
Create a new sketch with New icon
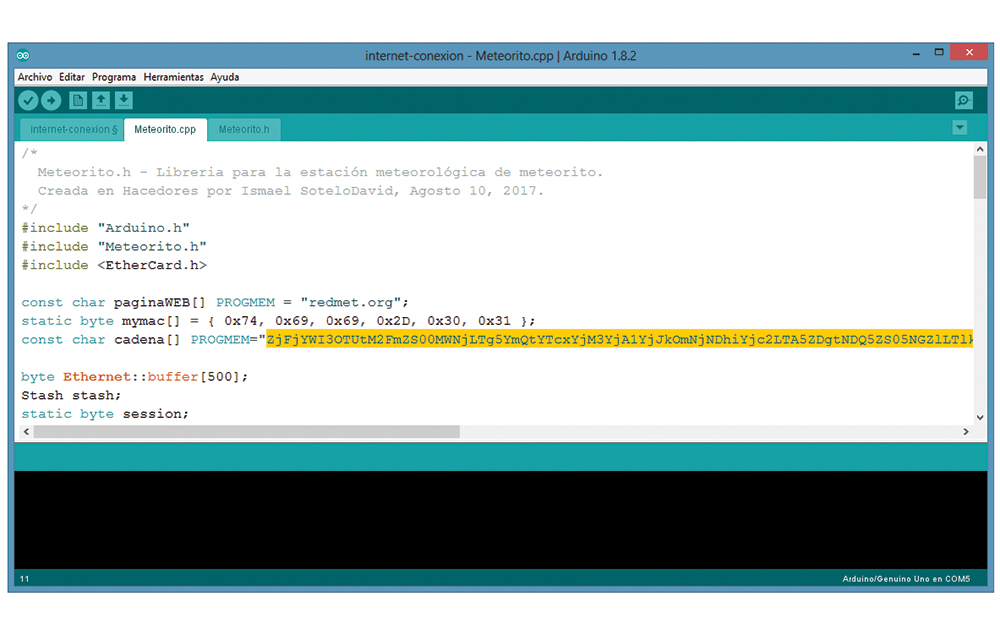click(x=78, y=100)
